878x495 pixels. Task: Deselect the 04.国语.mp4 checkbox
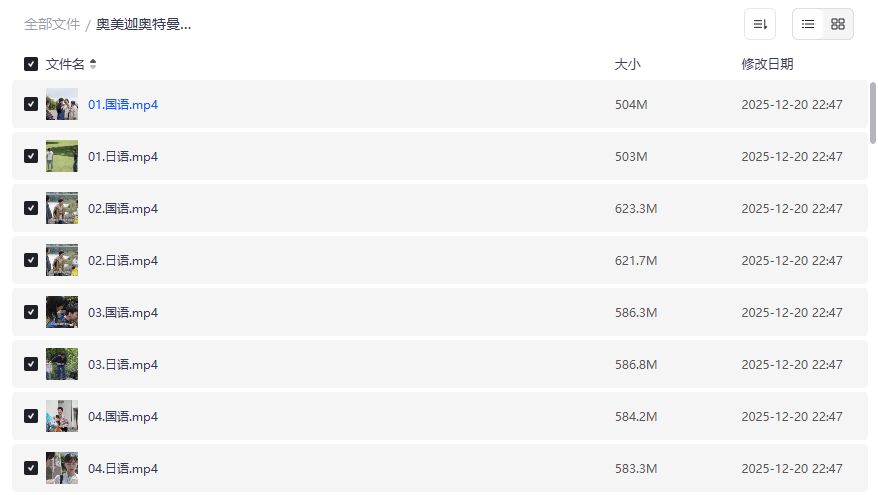[31, 416]
